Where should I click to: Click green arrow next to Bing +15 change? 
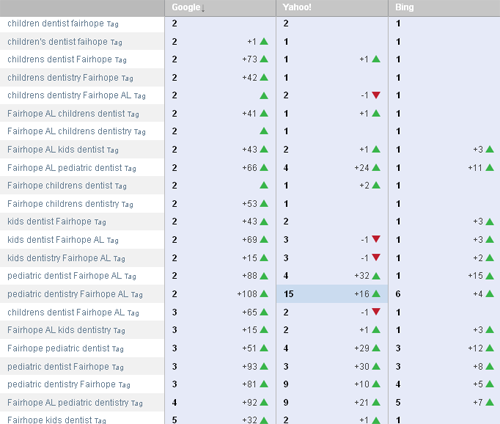click(x=490, y=276)
